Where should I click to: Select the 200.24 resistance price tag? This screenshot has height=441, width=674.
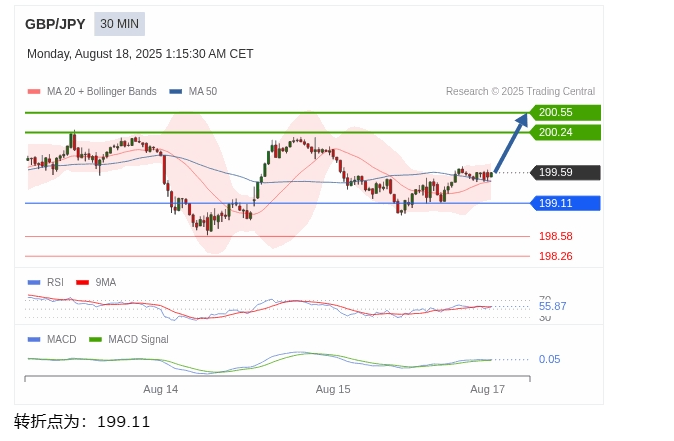565,132
